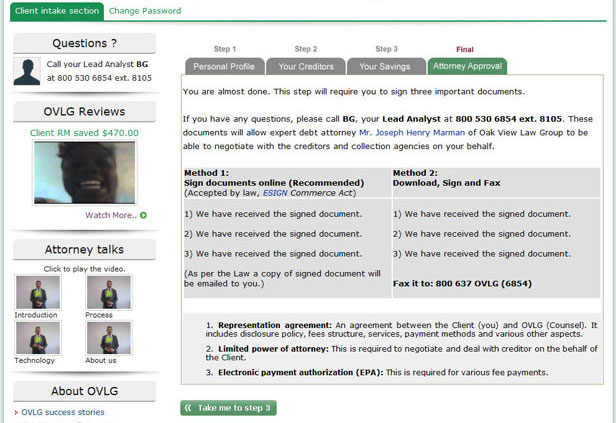Open the Mr. Joseph Henry Marman link
The image size is (616, 423).
pos(412,133)
